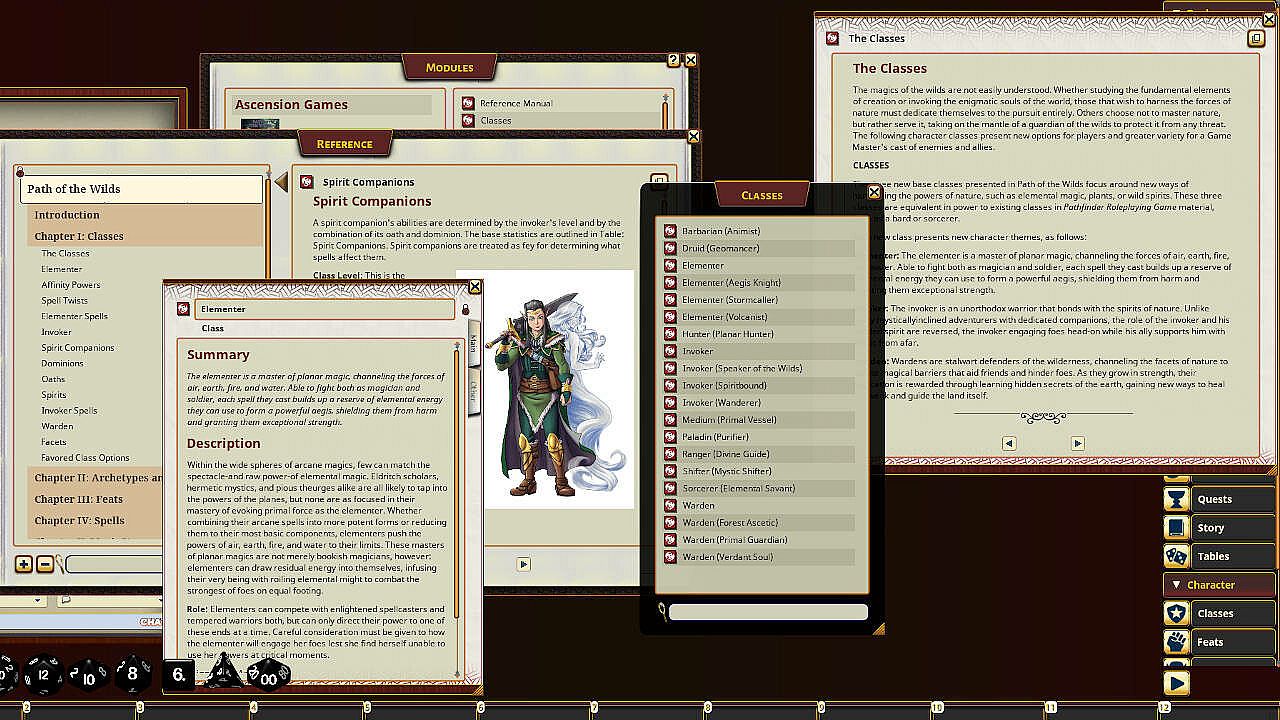Viewport: 1280px width, 720px height.
Task: Roll the d12 die
Action: click(43, 675)
